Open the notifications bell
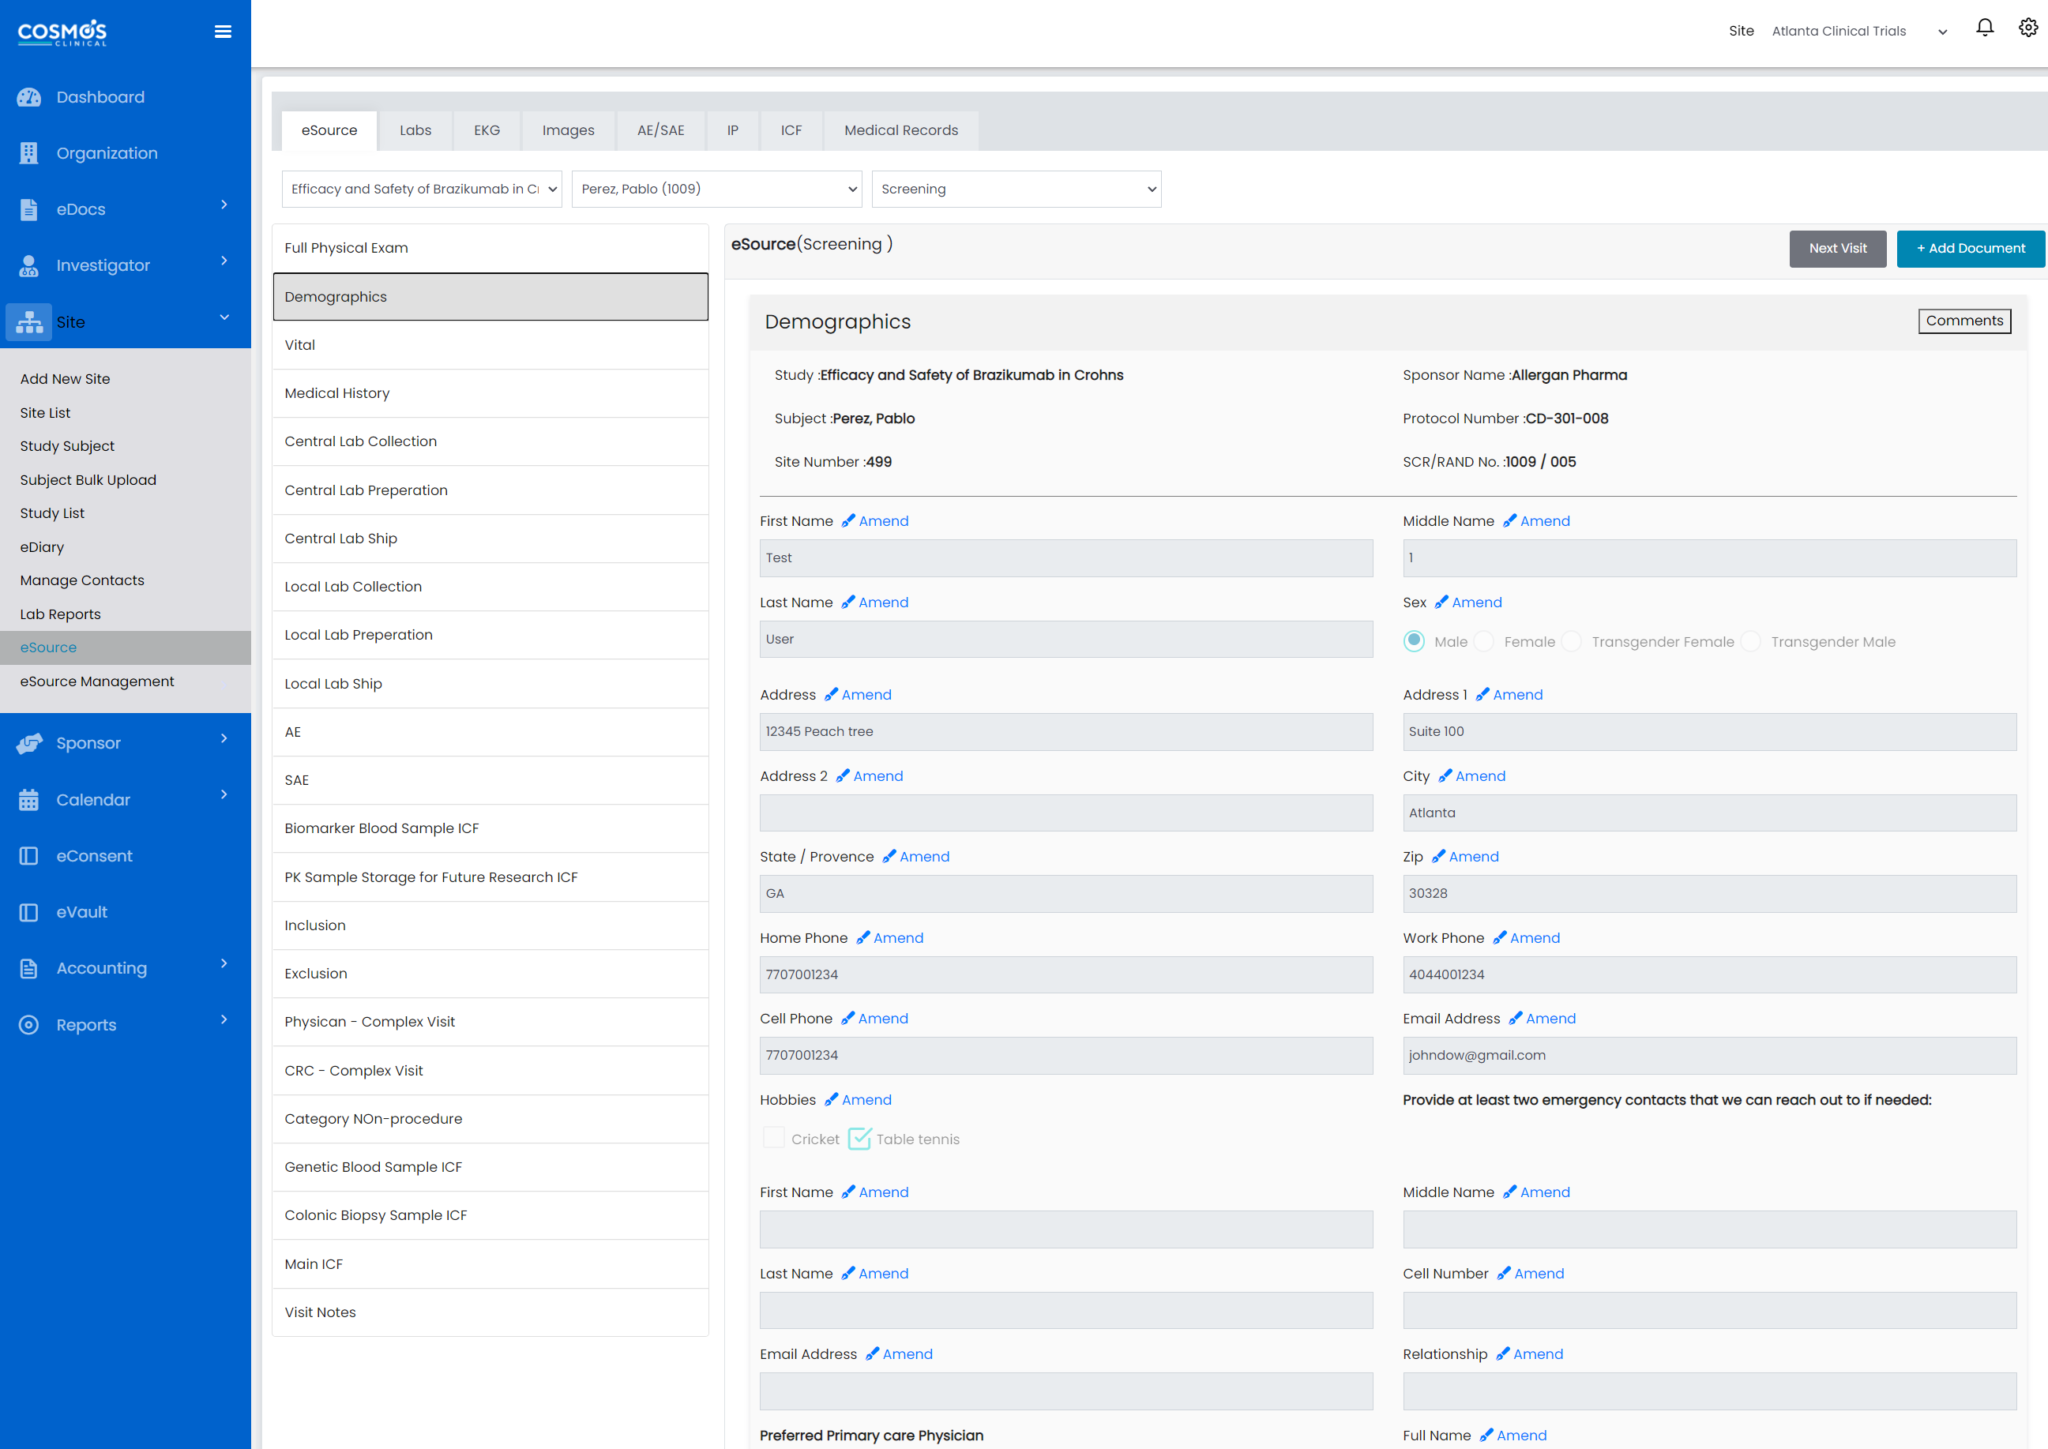Viewport: 2048px width, 1449px height. pyautogui.click(x=1985, y=28)
